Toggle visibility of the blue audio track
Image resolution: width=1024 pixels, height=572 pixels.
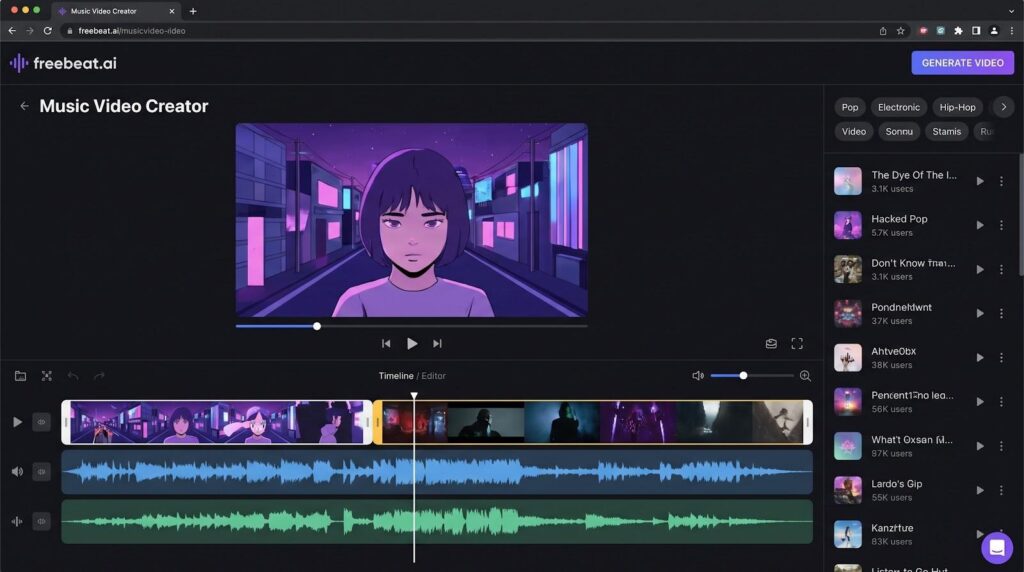41,471
